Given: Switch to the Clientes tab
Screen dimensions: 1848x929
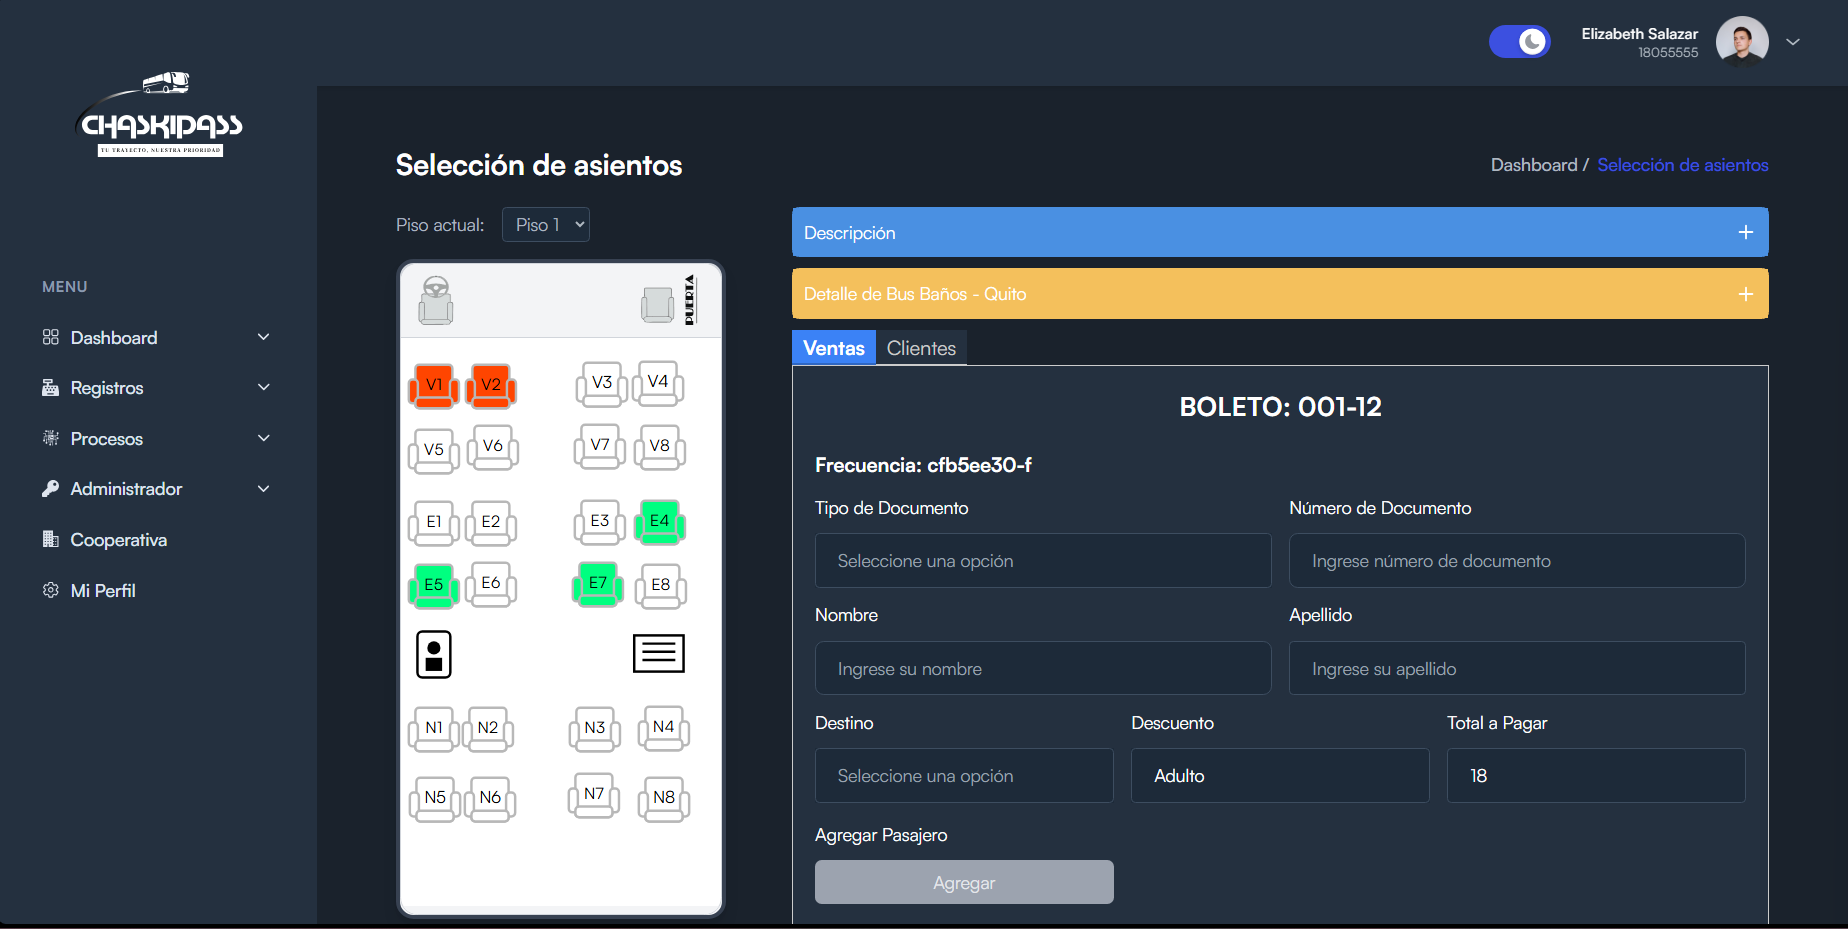Looking at the screenshot, I should point(920,347).
